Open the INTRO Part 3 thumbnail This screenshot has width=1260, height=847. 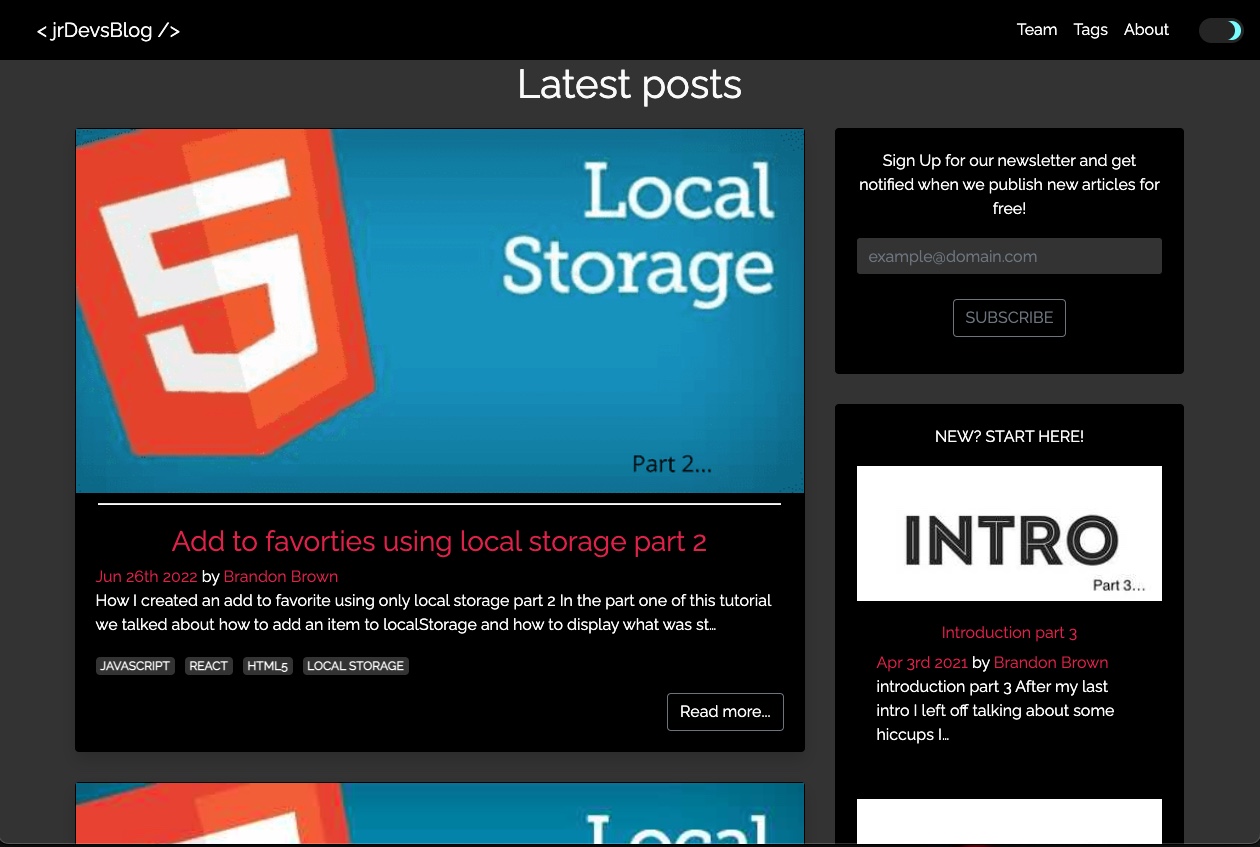(x=1009, y=533)
